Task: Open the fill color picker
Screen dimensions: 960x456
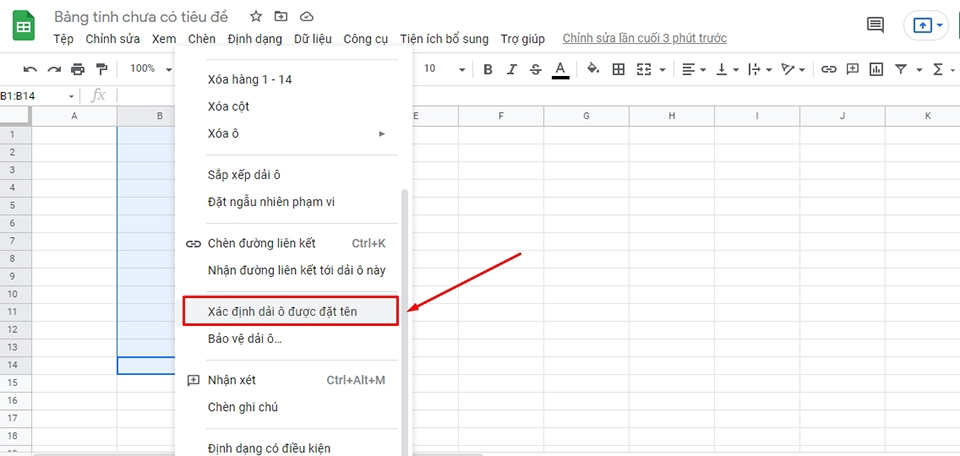Action: coord(593,69)
